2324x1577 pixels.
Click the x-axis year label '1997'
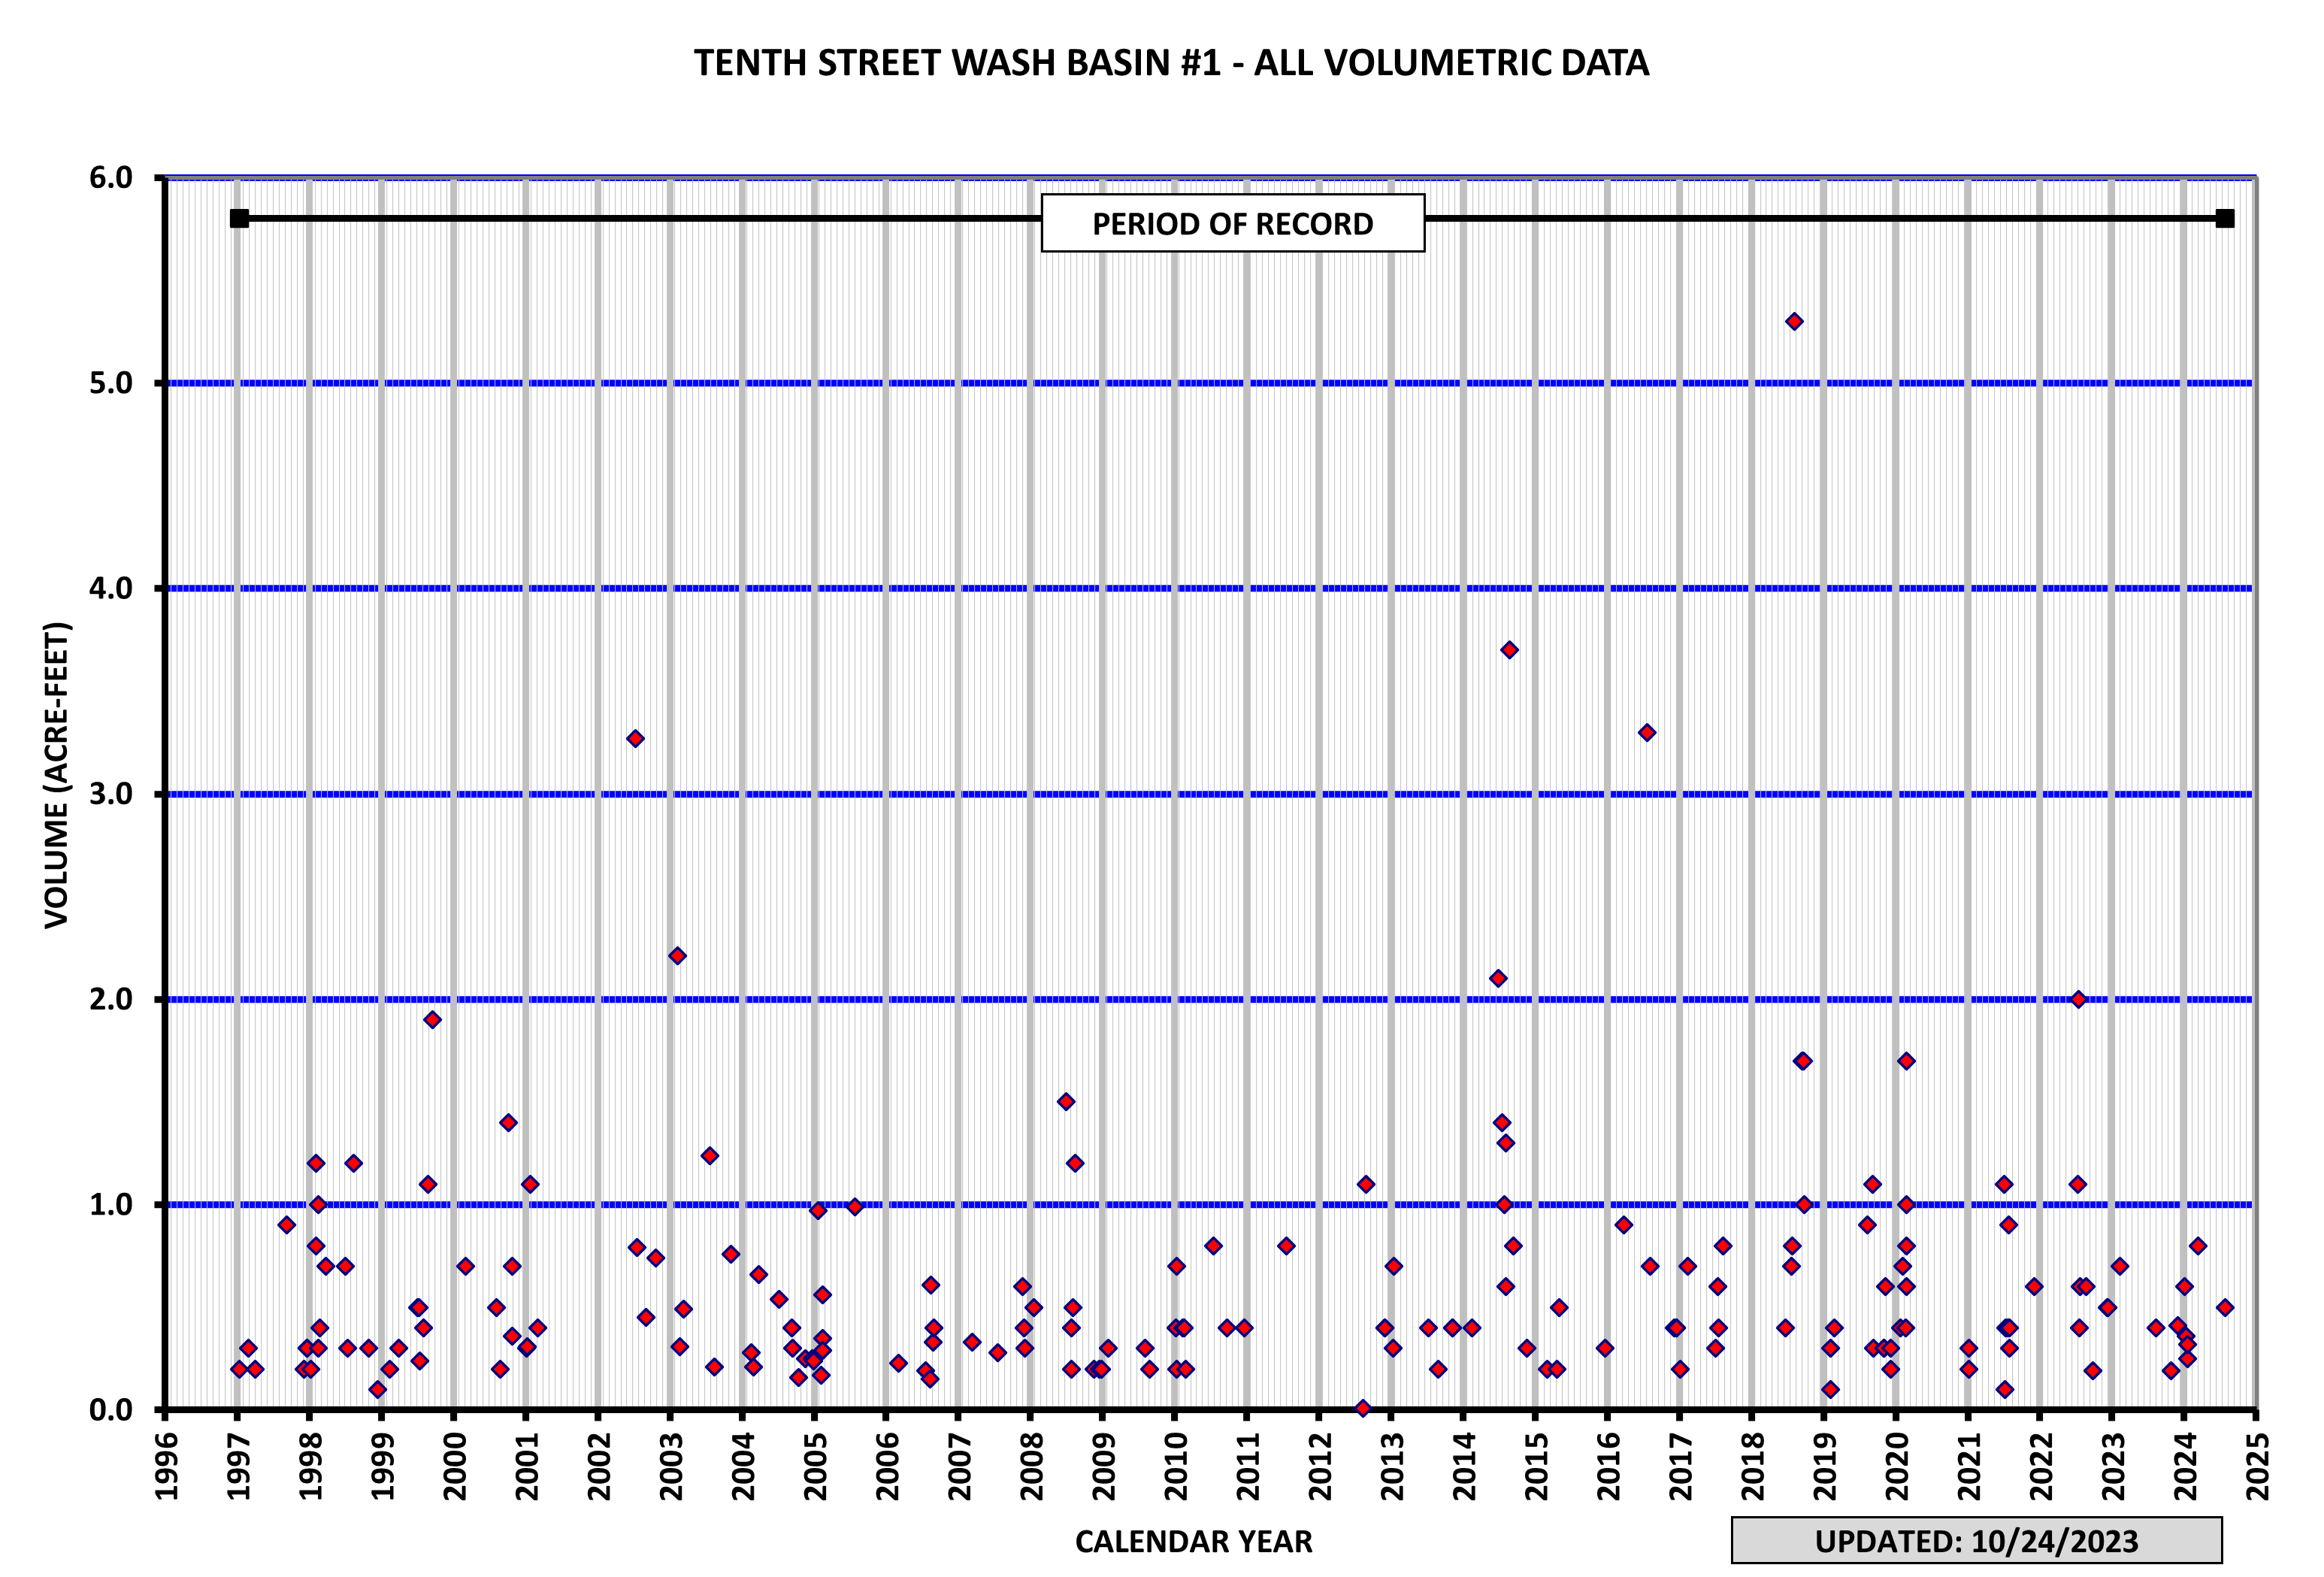click(238, 1466)
